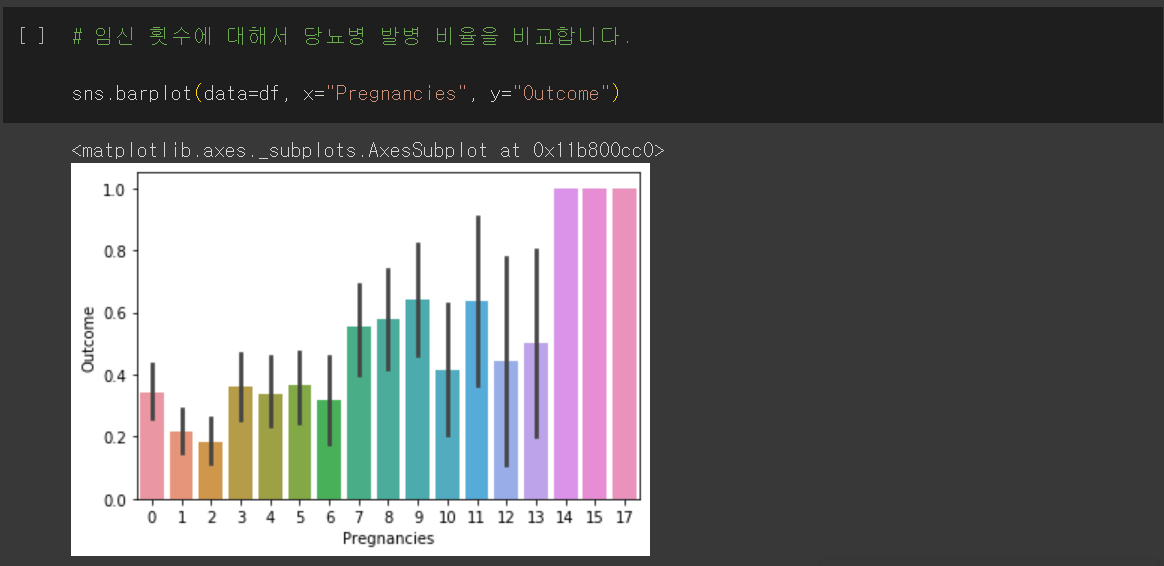This screenshot has width=1164, height=566.
Task: Click the bar for 17 pregnancies
Action: pyautogui.click(x=624, y=344)
